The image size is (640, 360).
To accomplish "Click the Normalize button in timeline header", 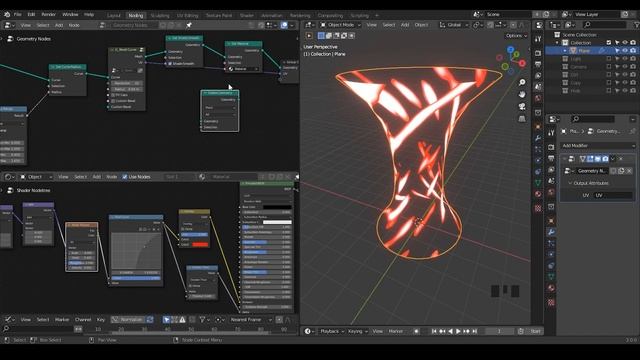I will pyautogui.click(x=128, y=320).
